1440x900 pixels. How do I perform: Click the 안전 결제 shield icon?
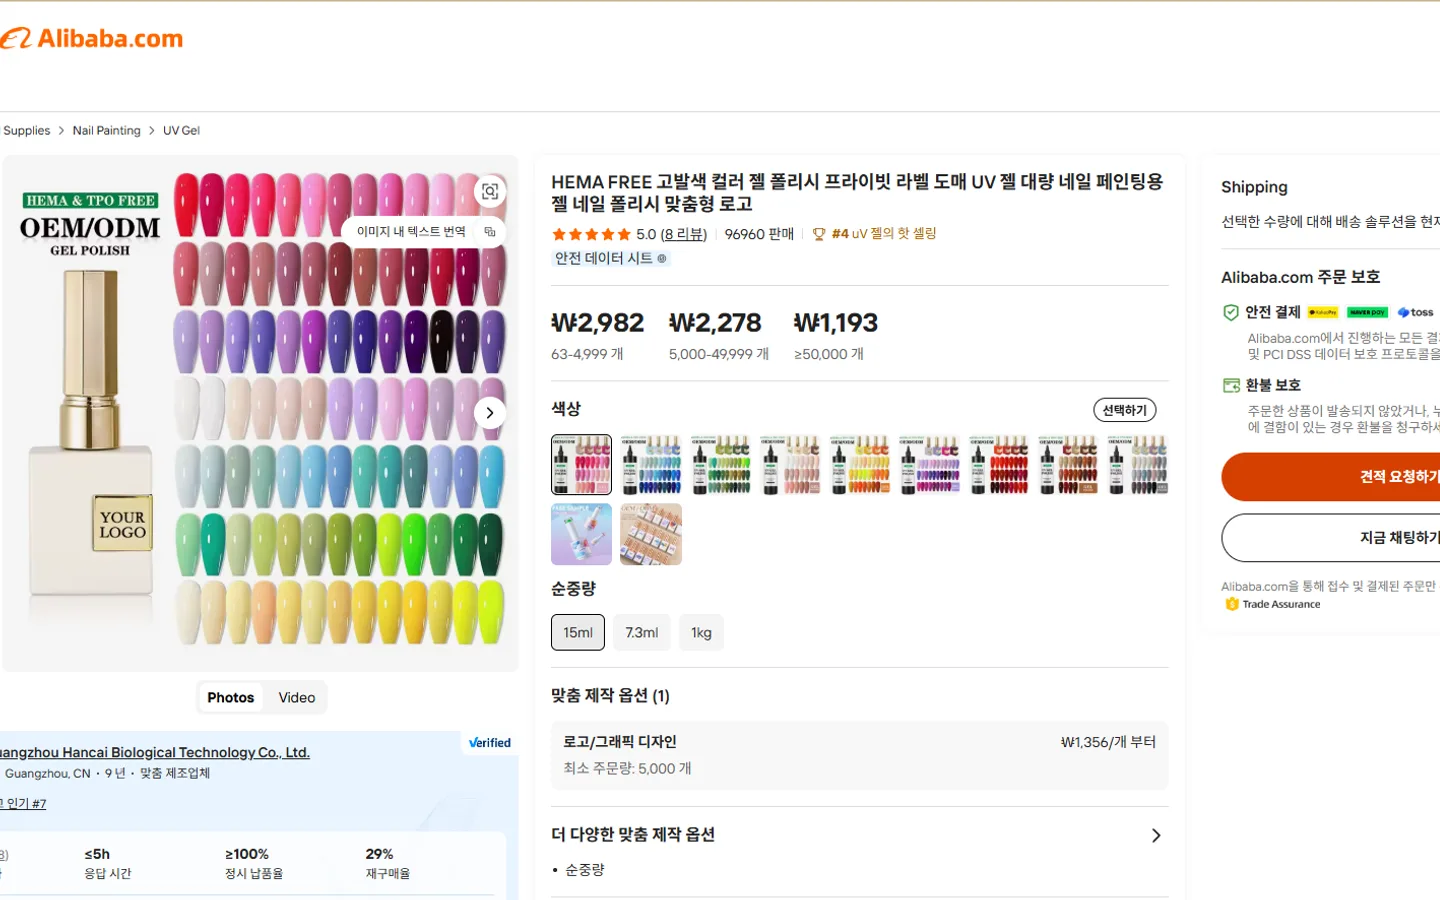pos(1231,313)
